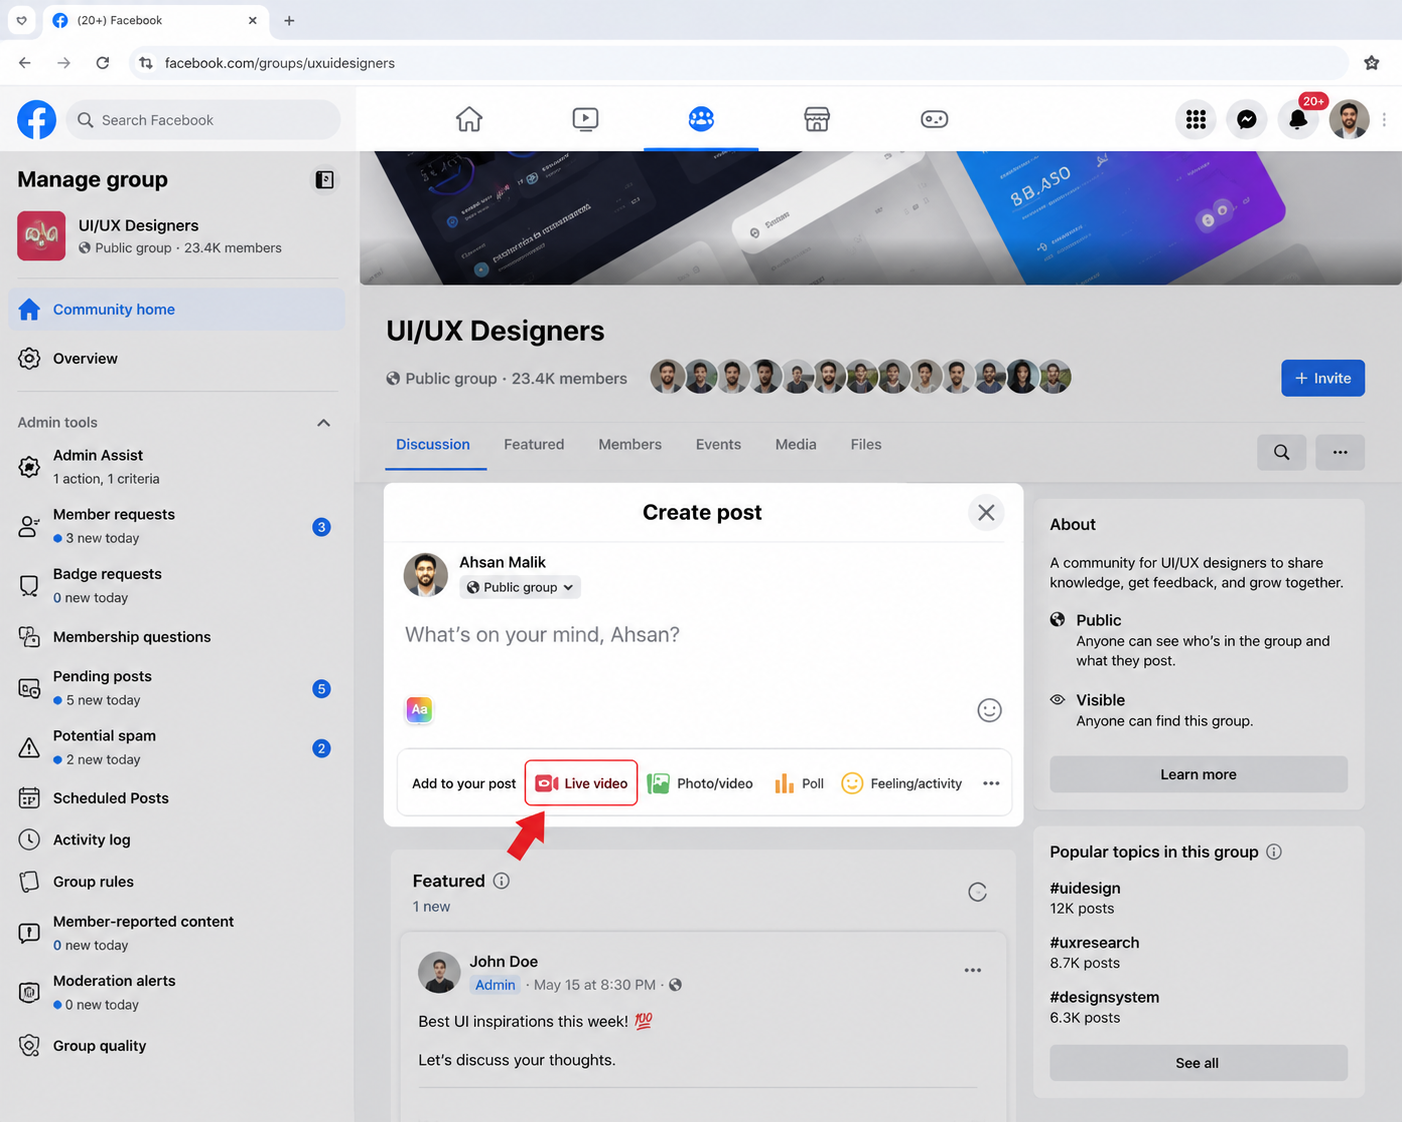
Task: Open Membership questions in sidebar
Action: [177, 637]
